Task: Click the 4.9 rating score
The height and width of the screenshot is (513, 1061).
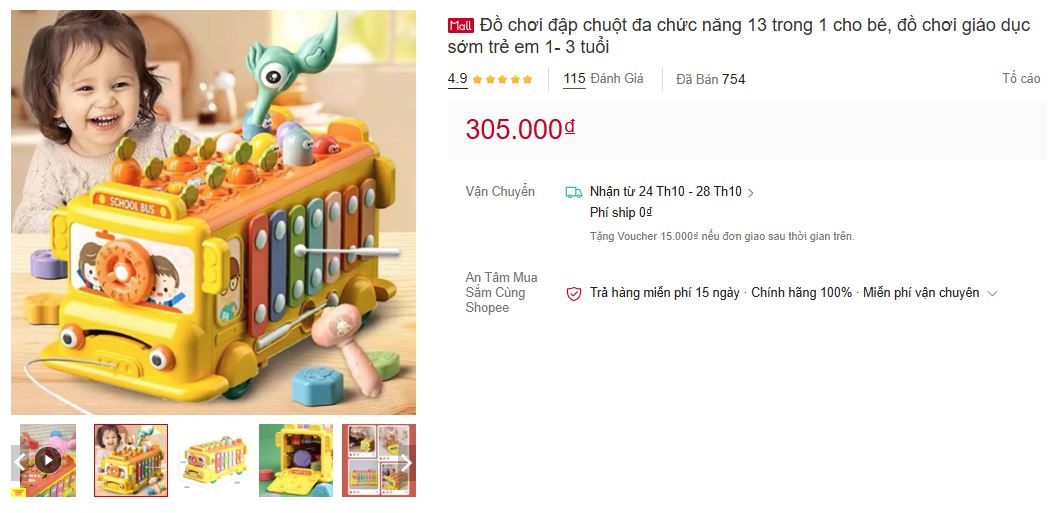Action: click(x=457, y=79)
